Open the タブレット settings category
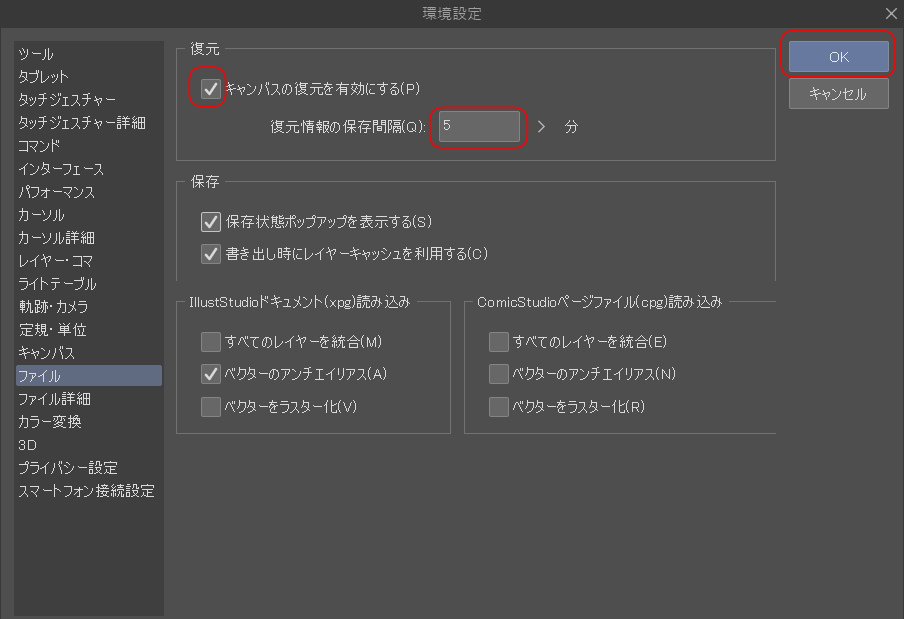The height and width of the screenshot is (619, 904). tap(44, 77)
